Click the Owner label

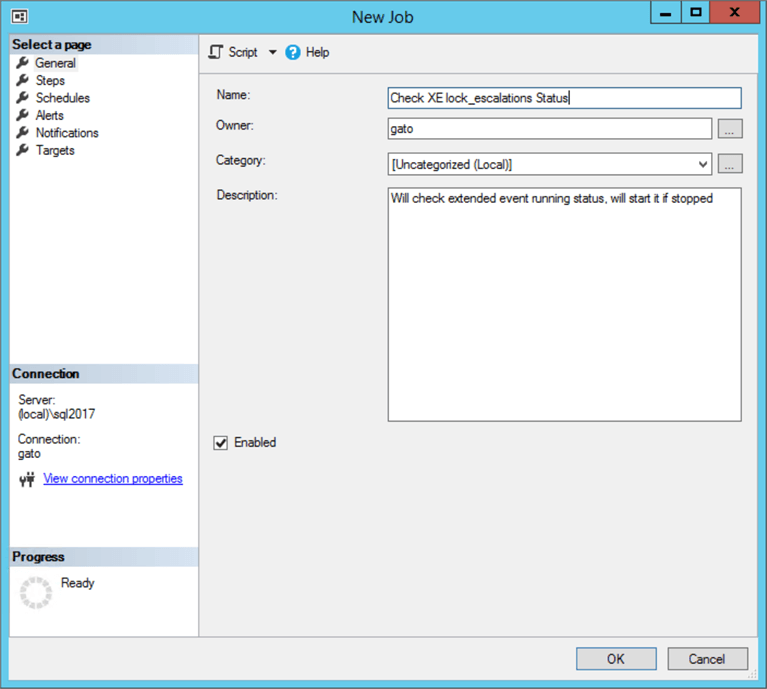coord(235,126)
